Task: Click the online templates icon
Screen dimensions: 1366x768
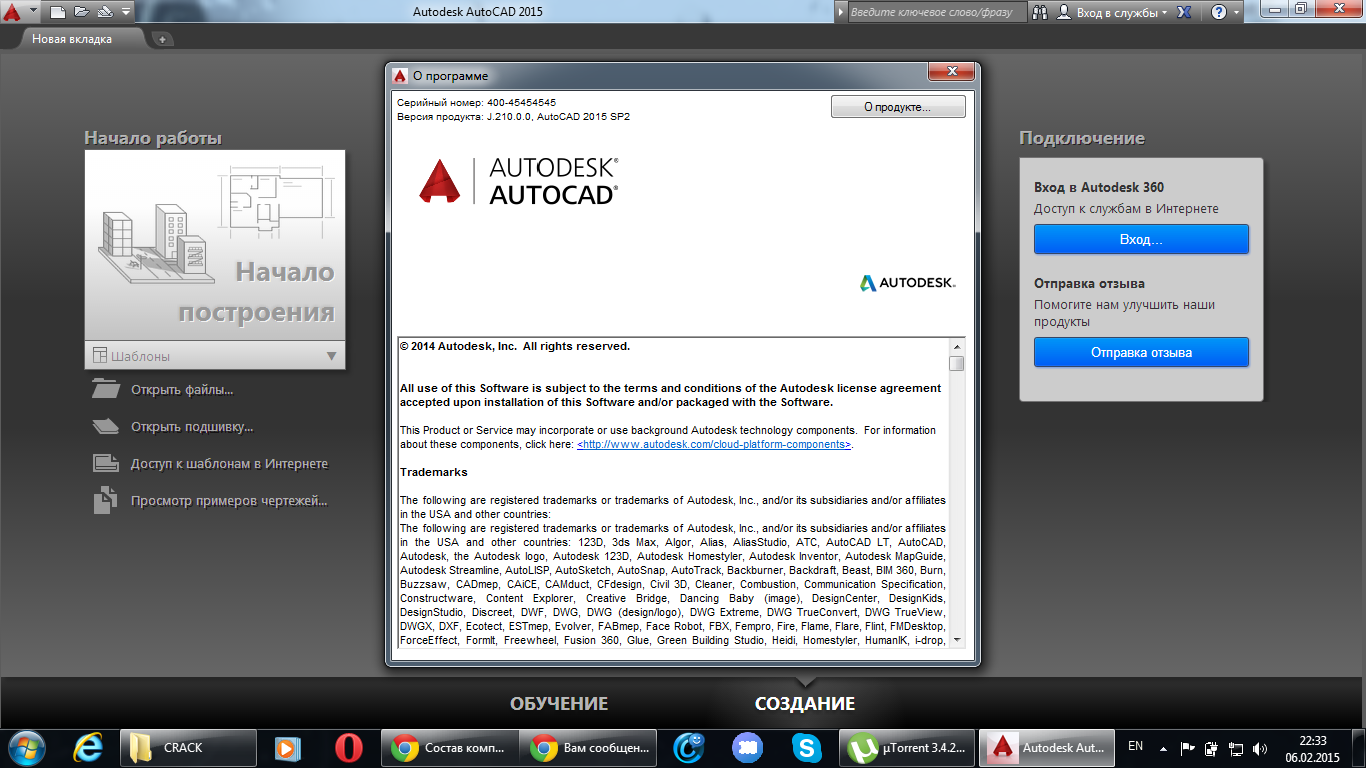Action: point(105,463)
